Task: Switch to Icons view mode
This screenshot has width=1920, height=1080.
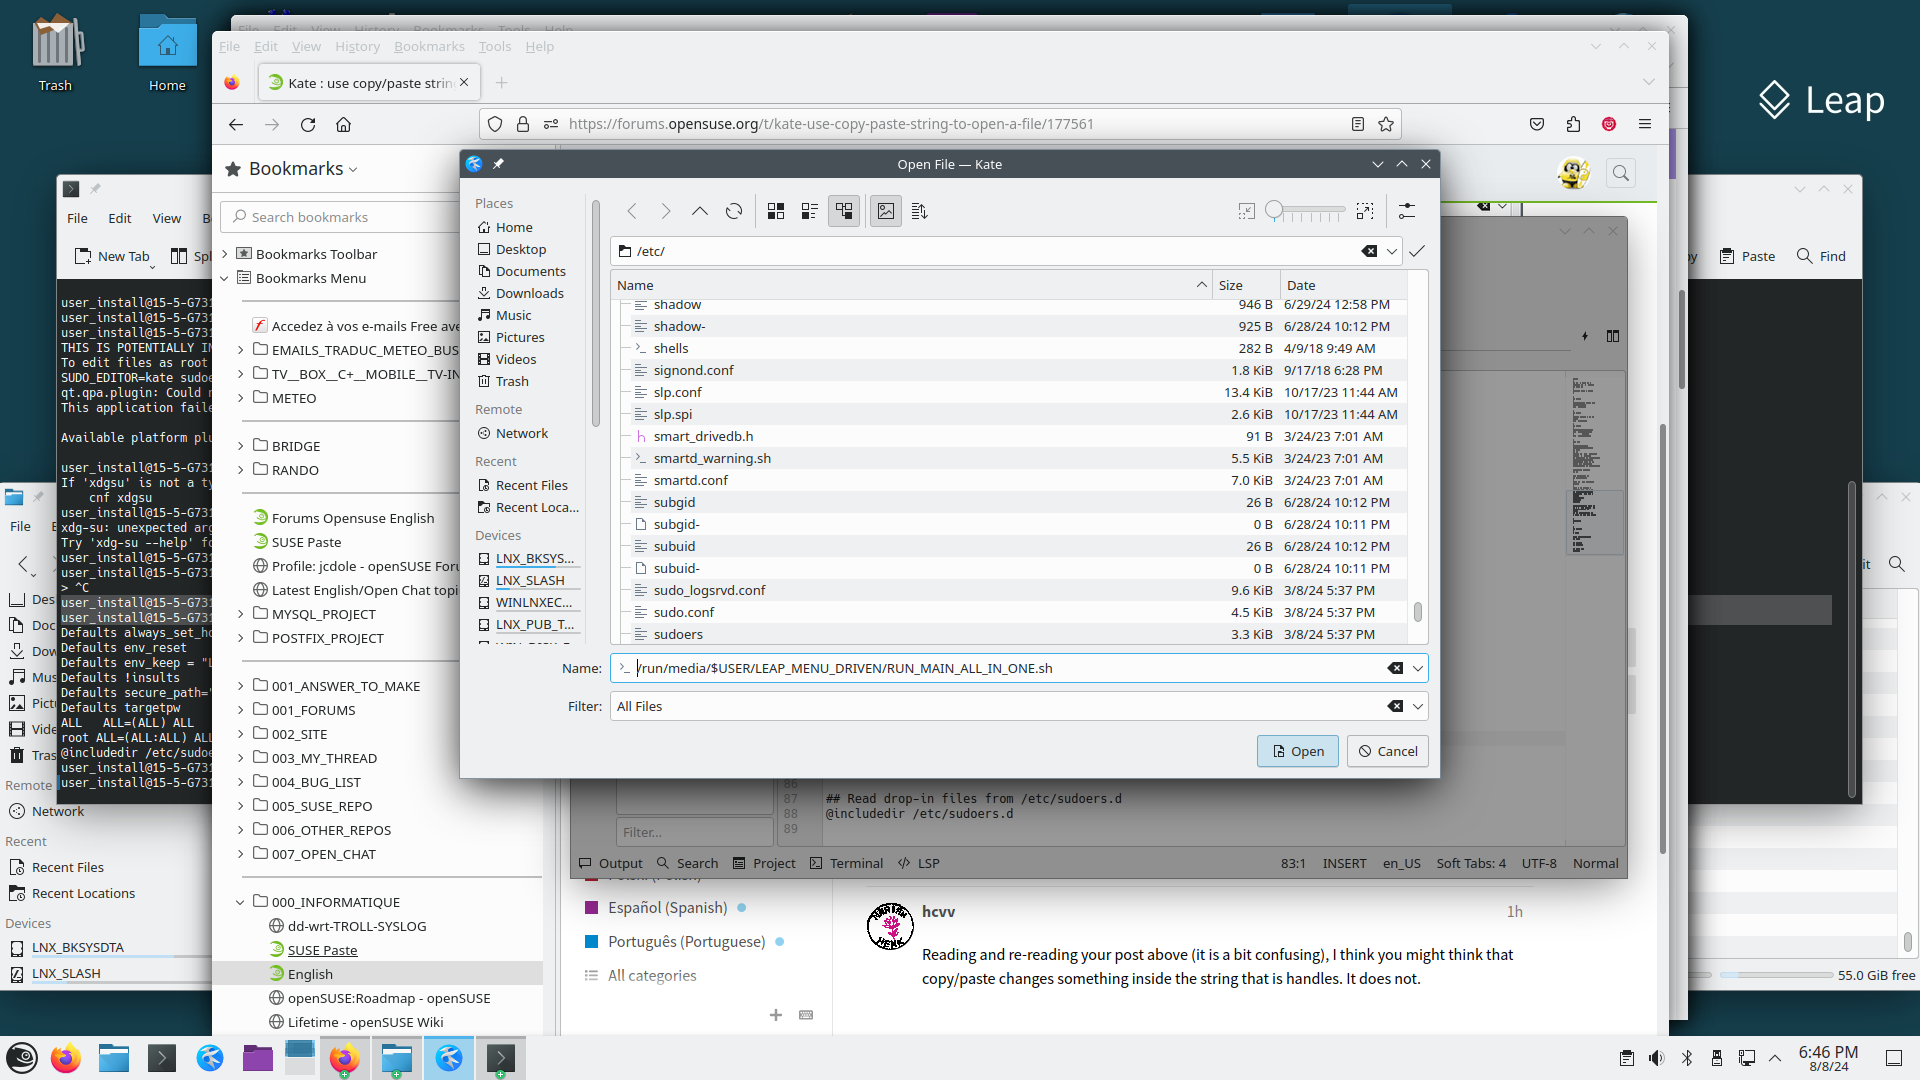Action: pyautogui.click(x=776, y=211)
